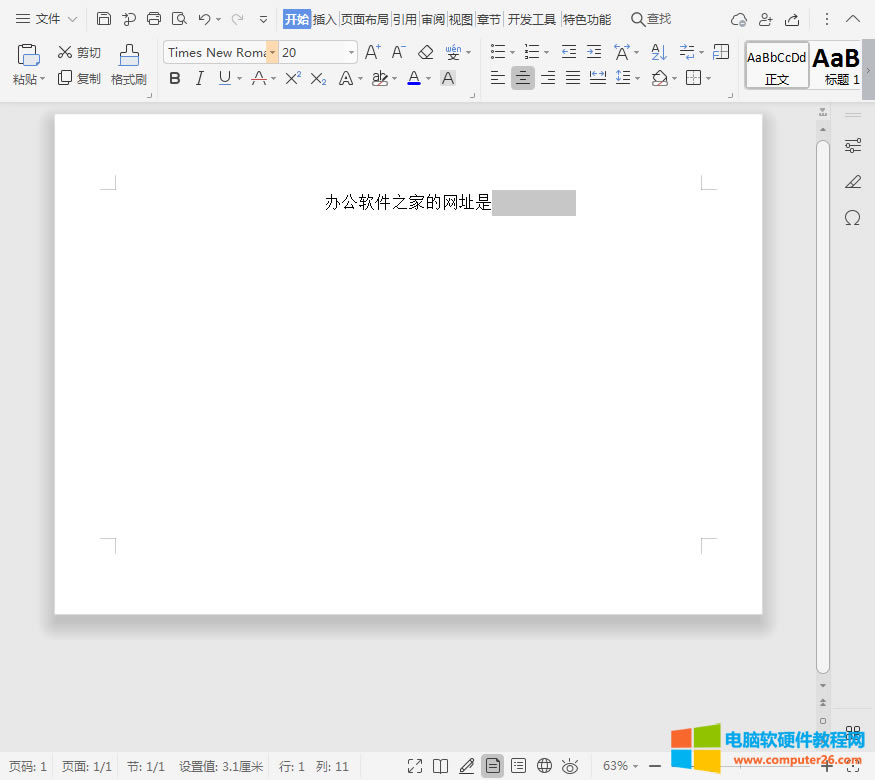Expand the font color dropdown arrow
Image resolution: width=875 pixels, height=780 pixels.
[429, 78]
